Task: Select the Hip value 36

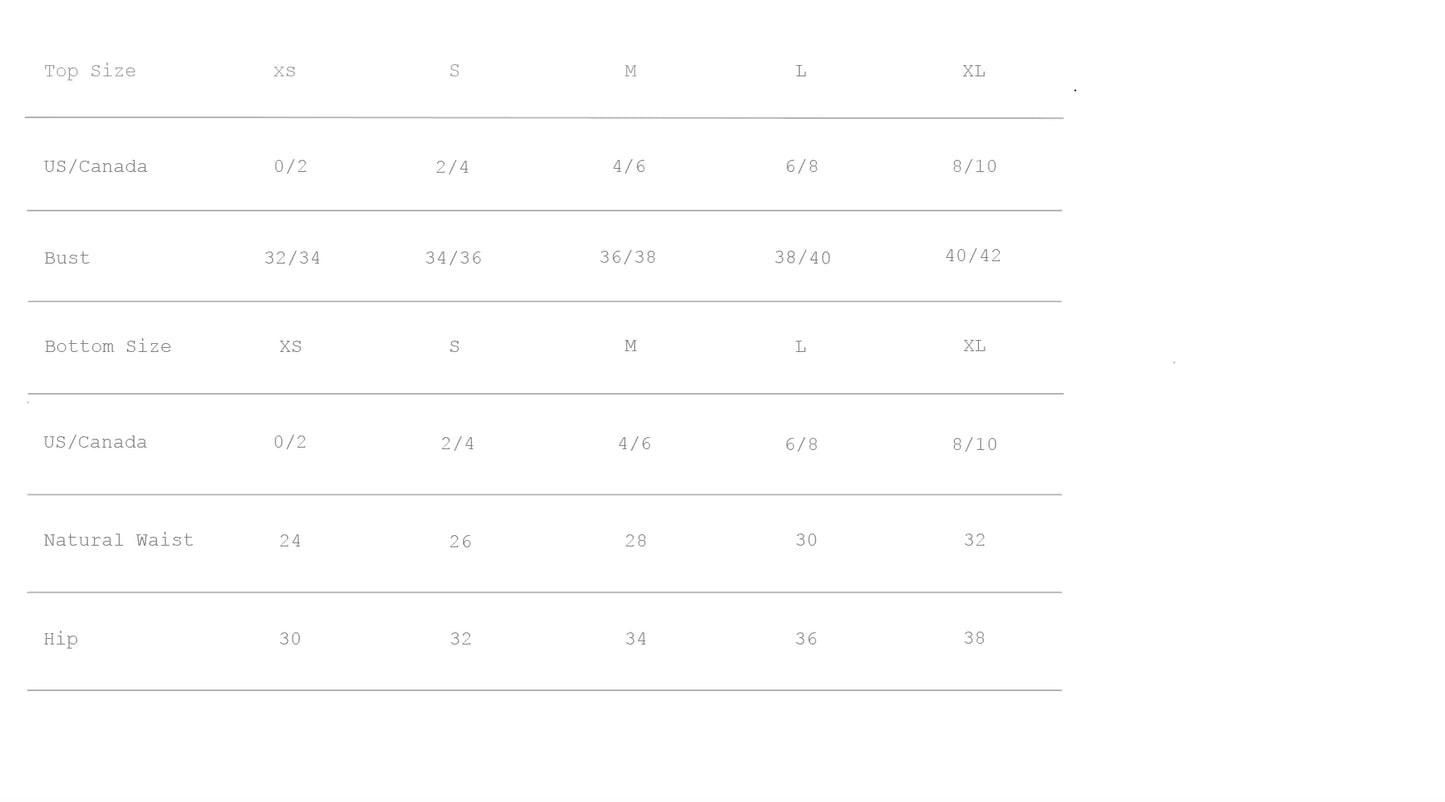Action: pyautogui.click(x=806, y=639)
